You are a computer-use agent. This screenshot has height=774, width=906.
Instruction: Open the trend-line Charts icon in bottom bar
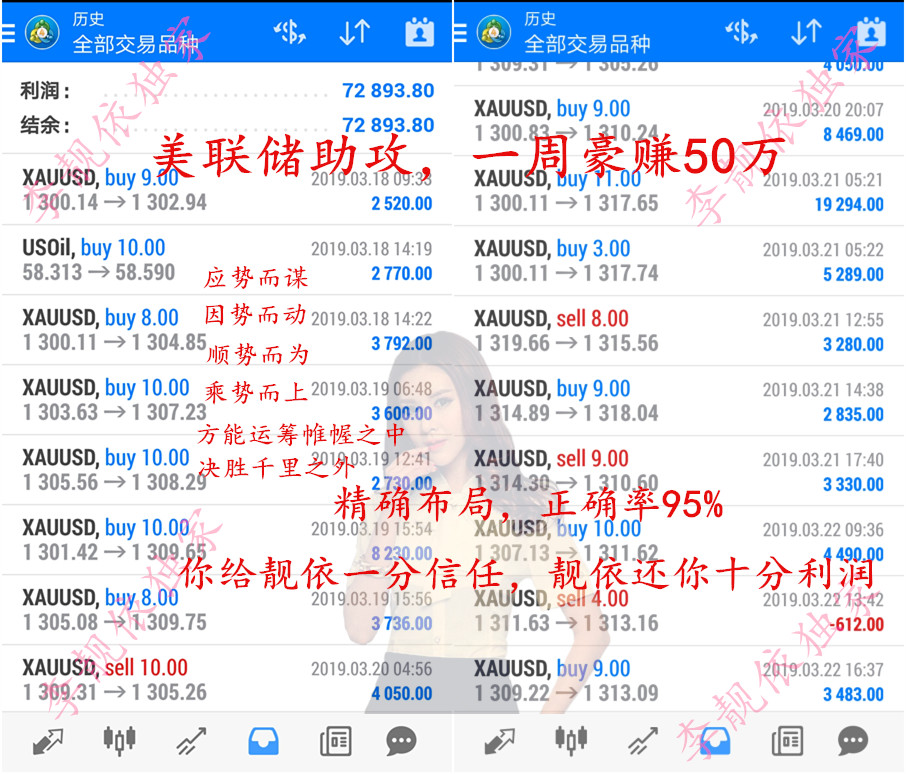coord(189,741)
